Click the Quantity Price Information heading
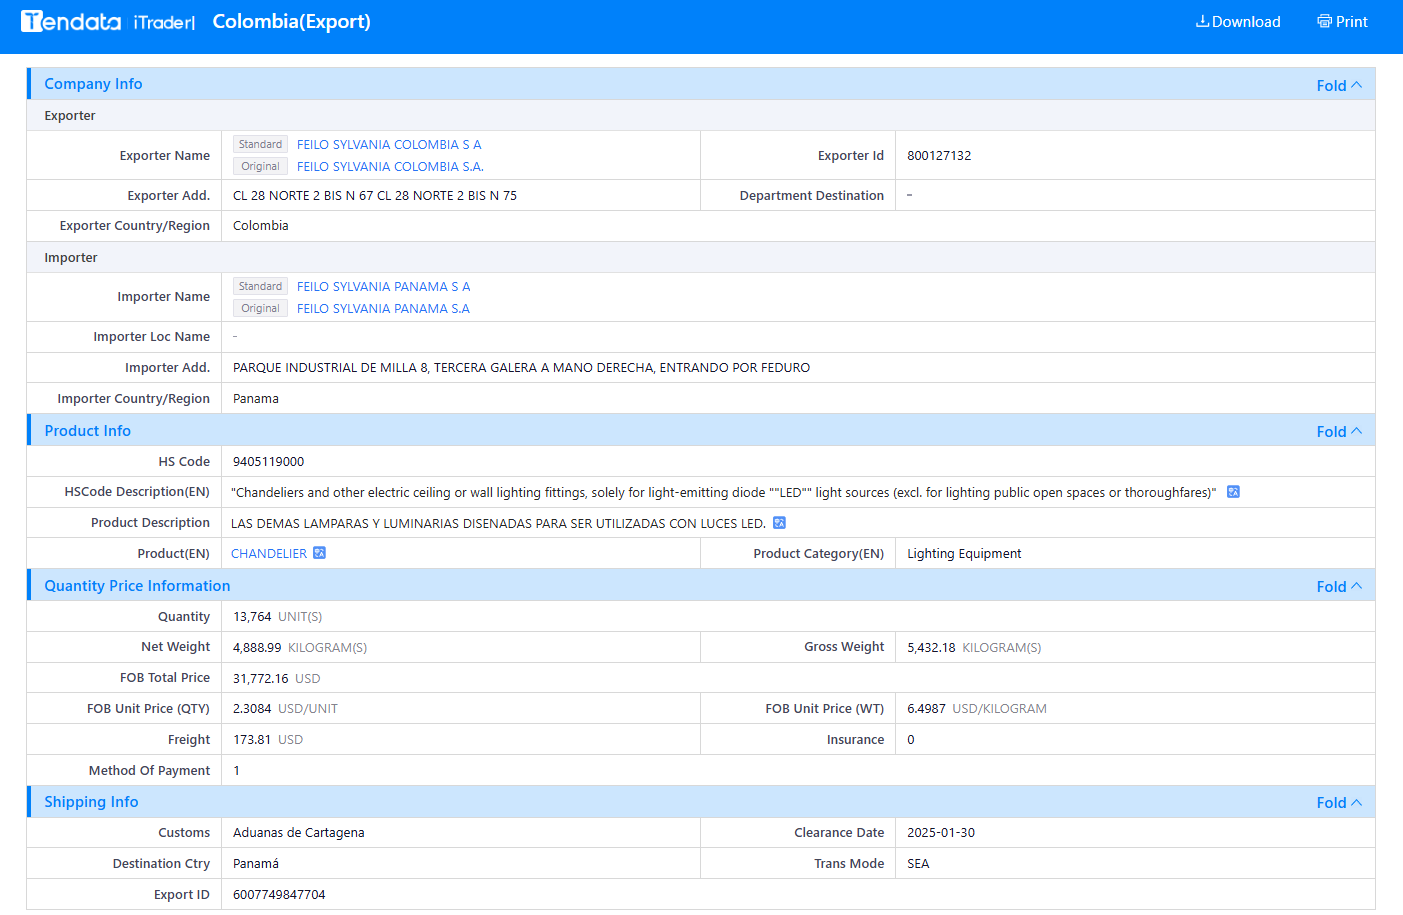 (x=137, y=586)
